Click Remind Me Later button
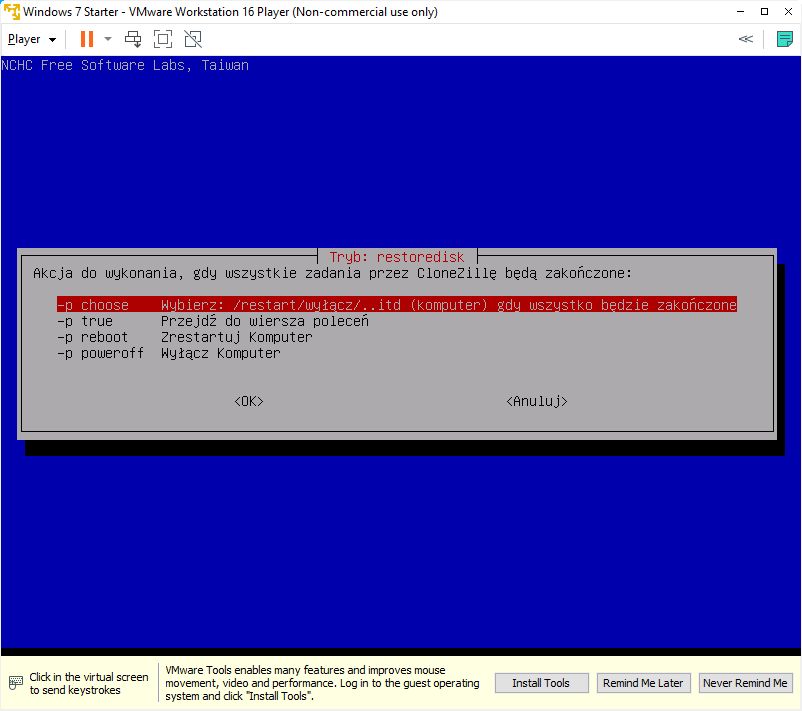 coord(642,683)
